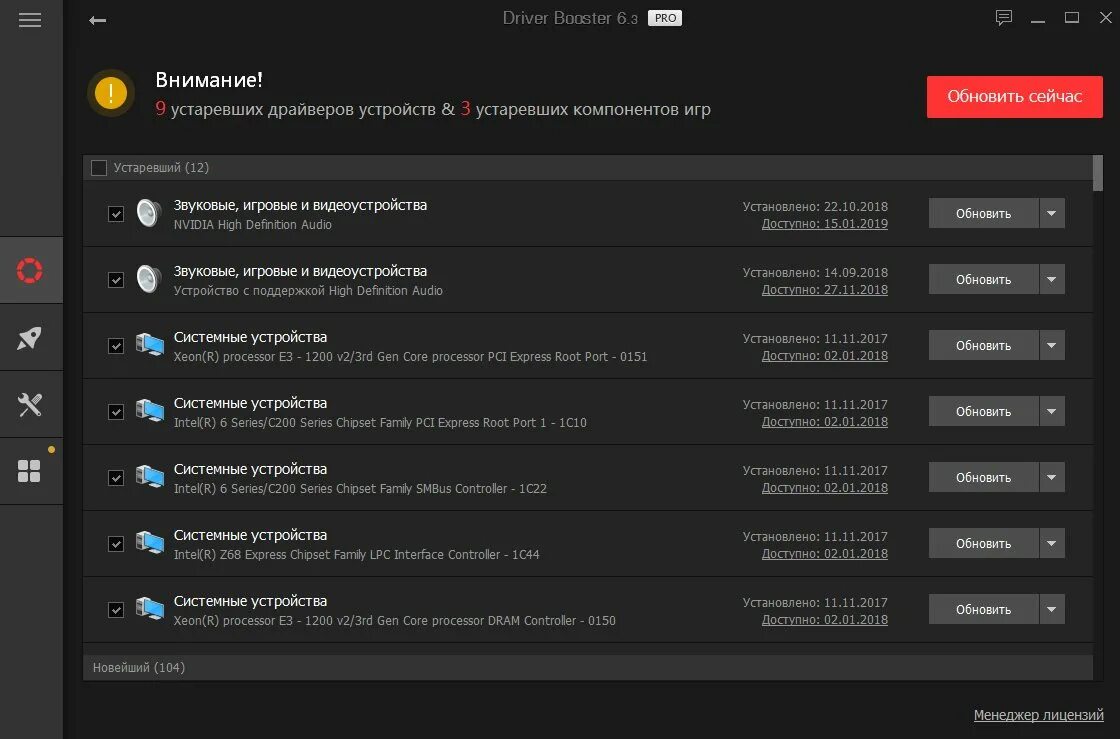
Task: Open update dropdown for High Definition Audio device
Action: (x=1051, y=279)
